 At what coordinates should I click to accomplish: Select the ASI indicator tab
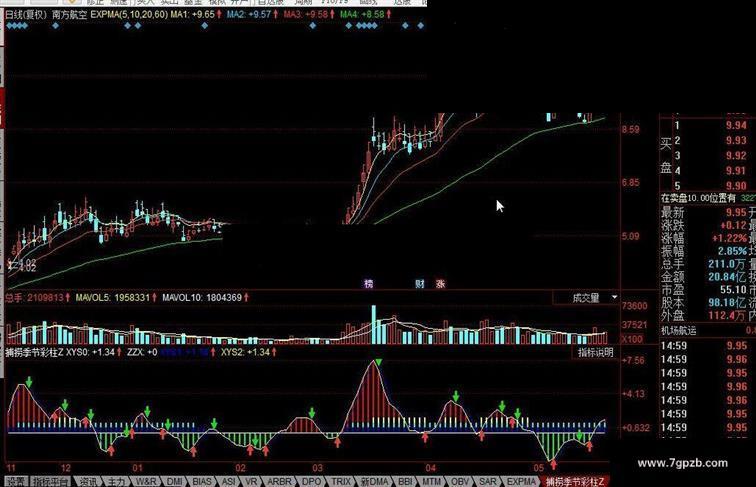click(x=229, y=481)
